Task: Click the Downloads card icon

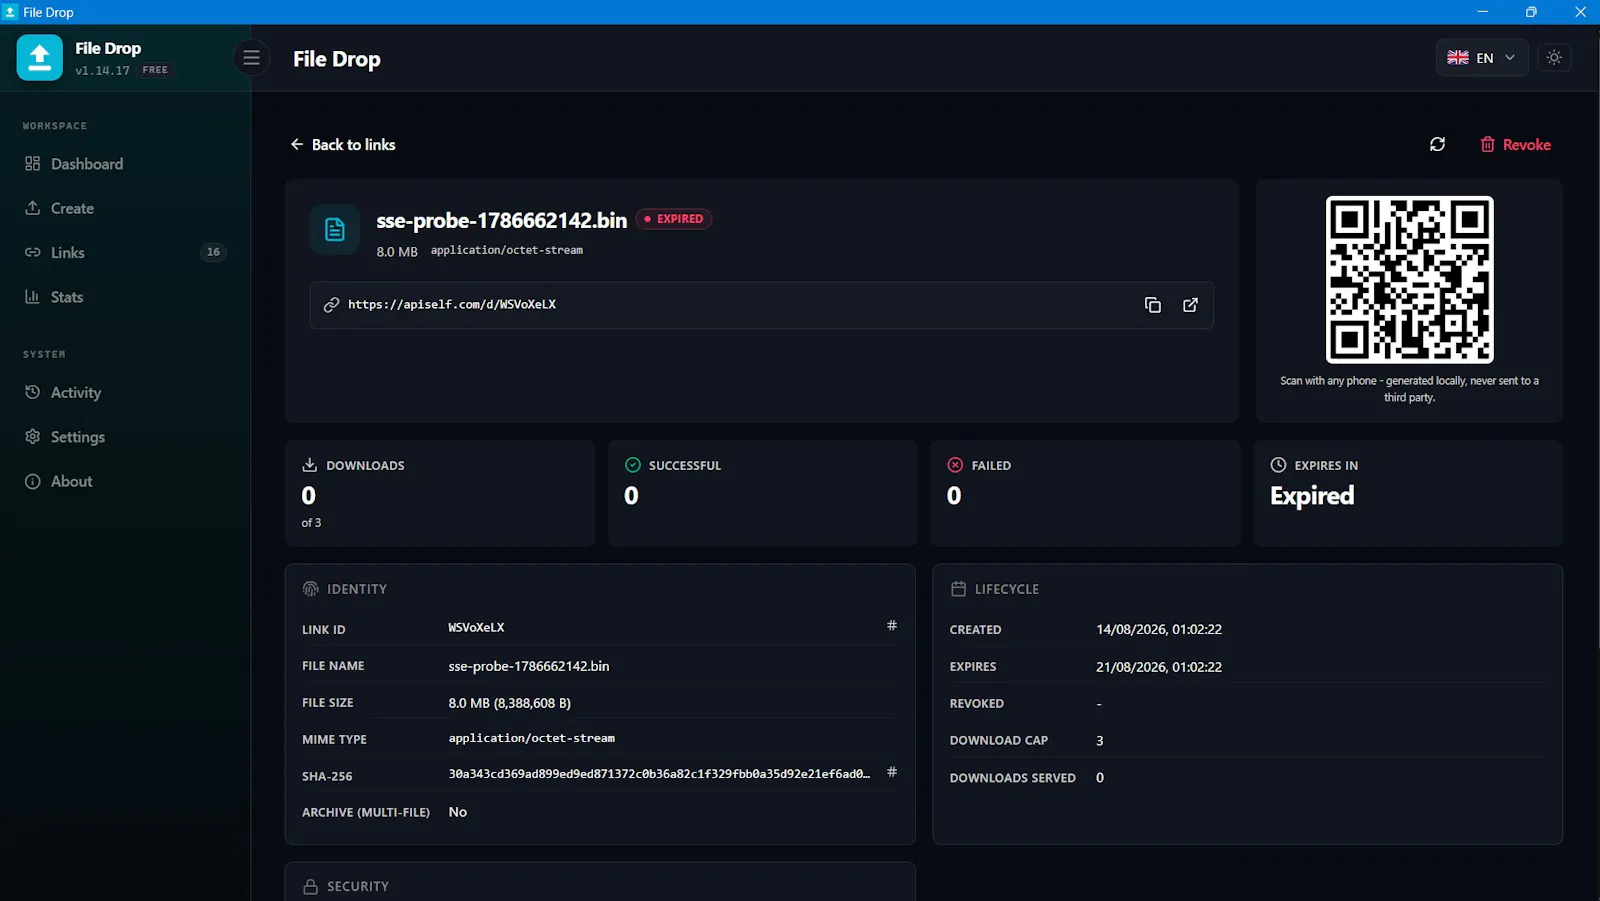Action: (310, 465)
